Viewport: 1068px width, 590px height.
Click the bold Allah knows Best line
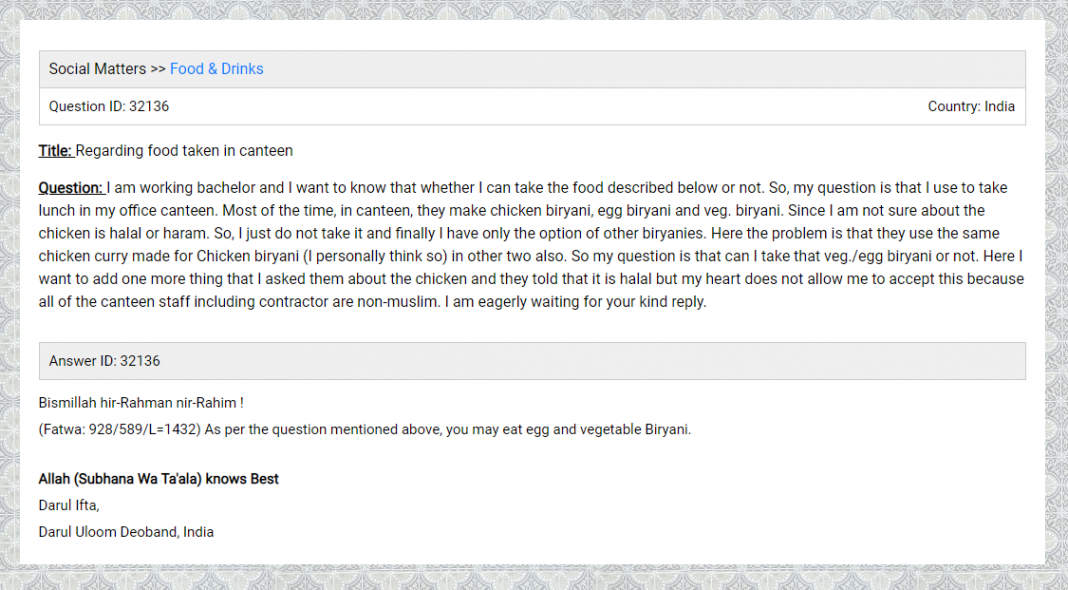158,479
